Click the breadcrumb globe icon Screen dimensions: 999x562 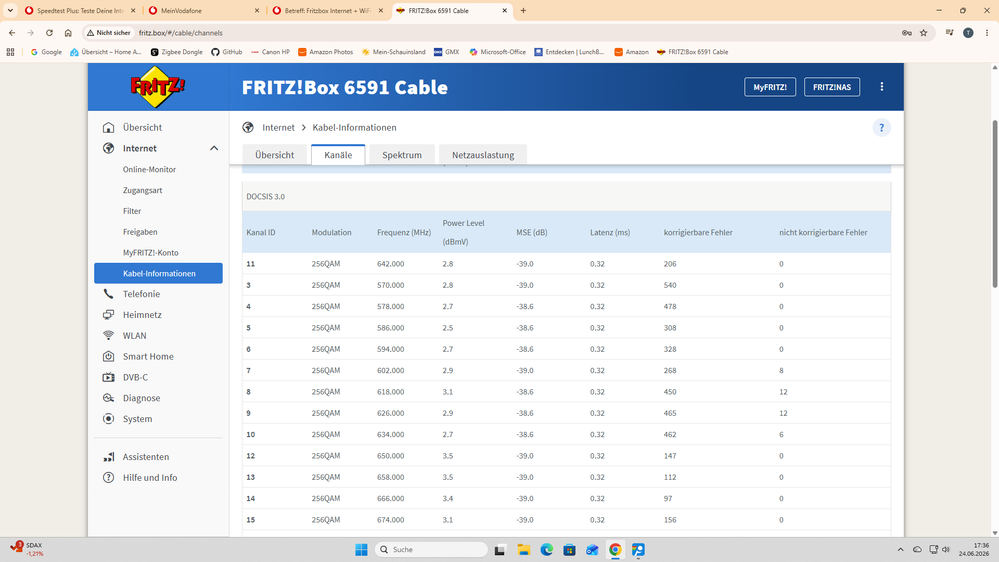(x=248, y=127)
